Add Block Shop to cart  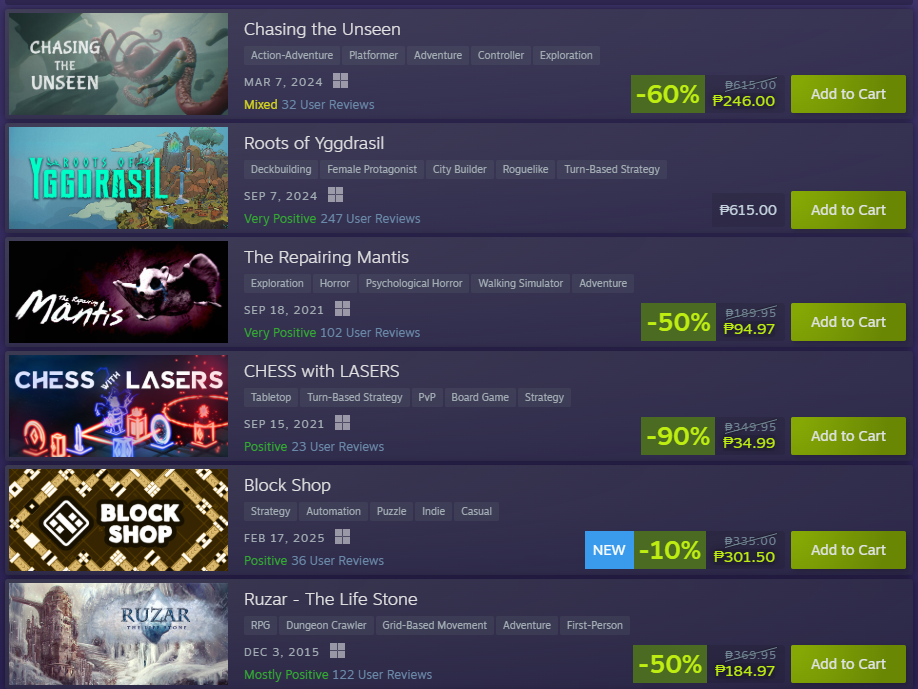[848, 550]
